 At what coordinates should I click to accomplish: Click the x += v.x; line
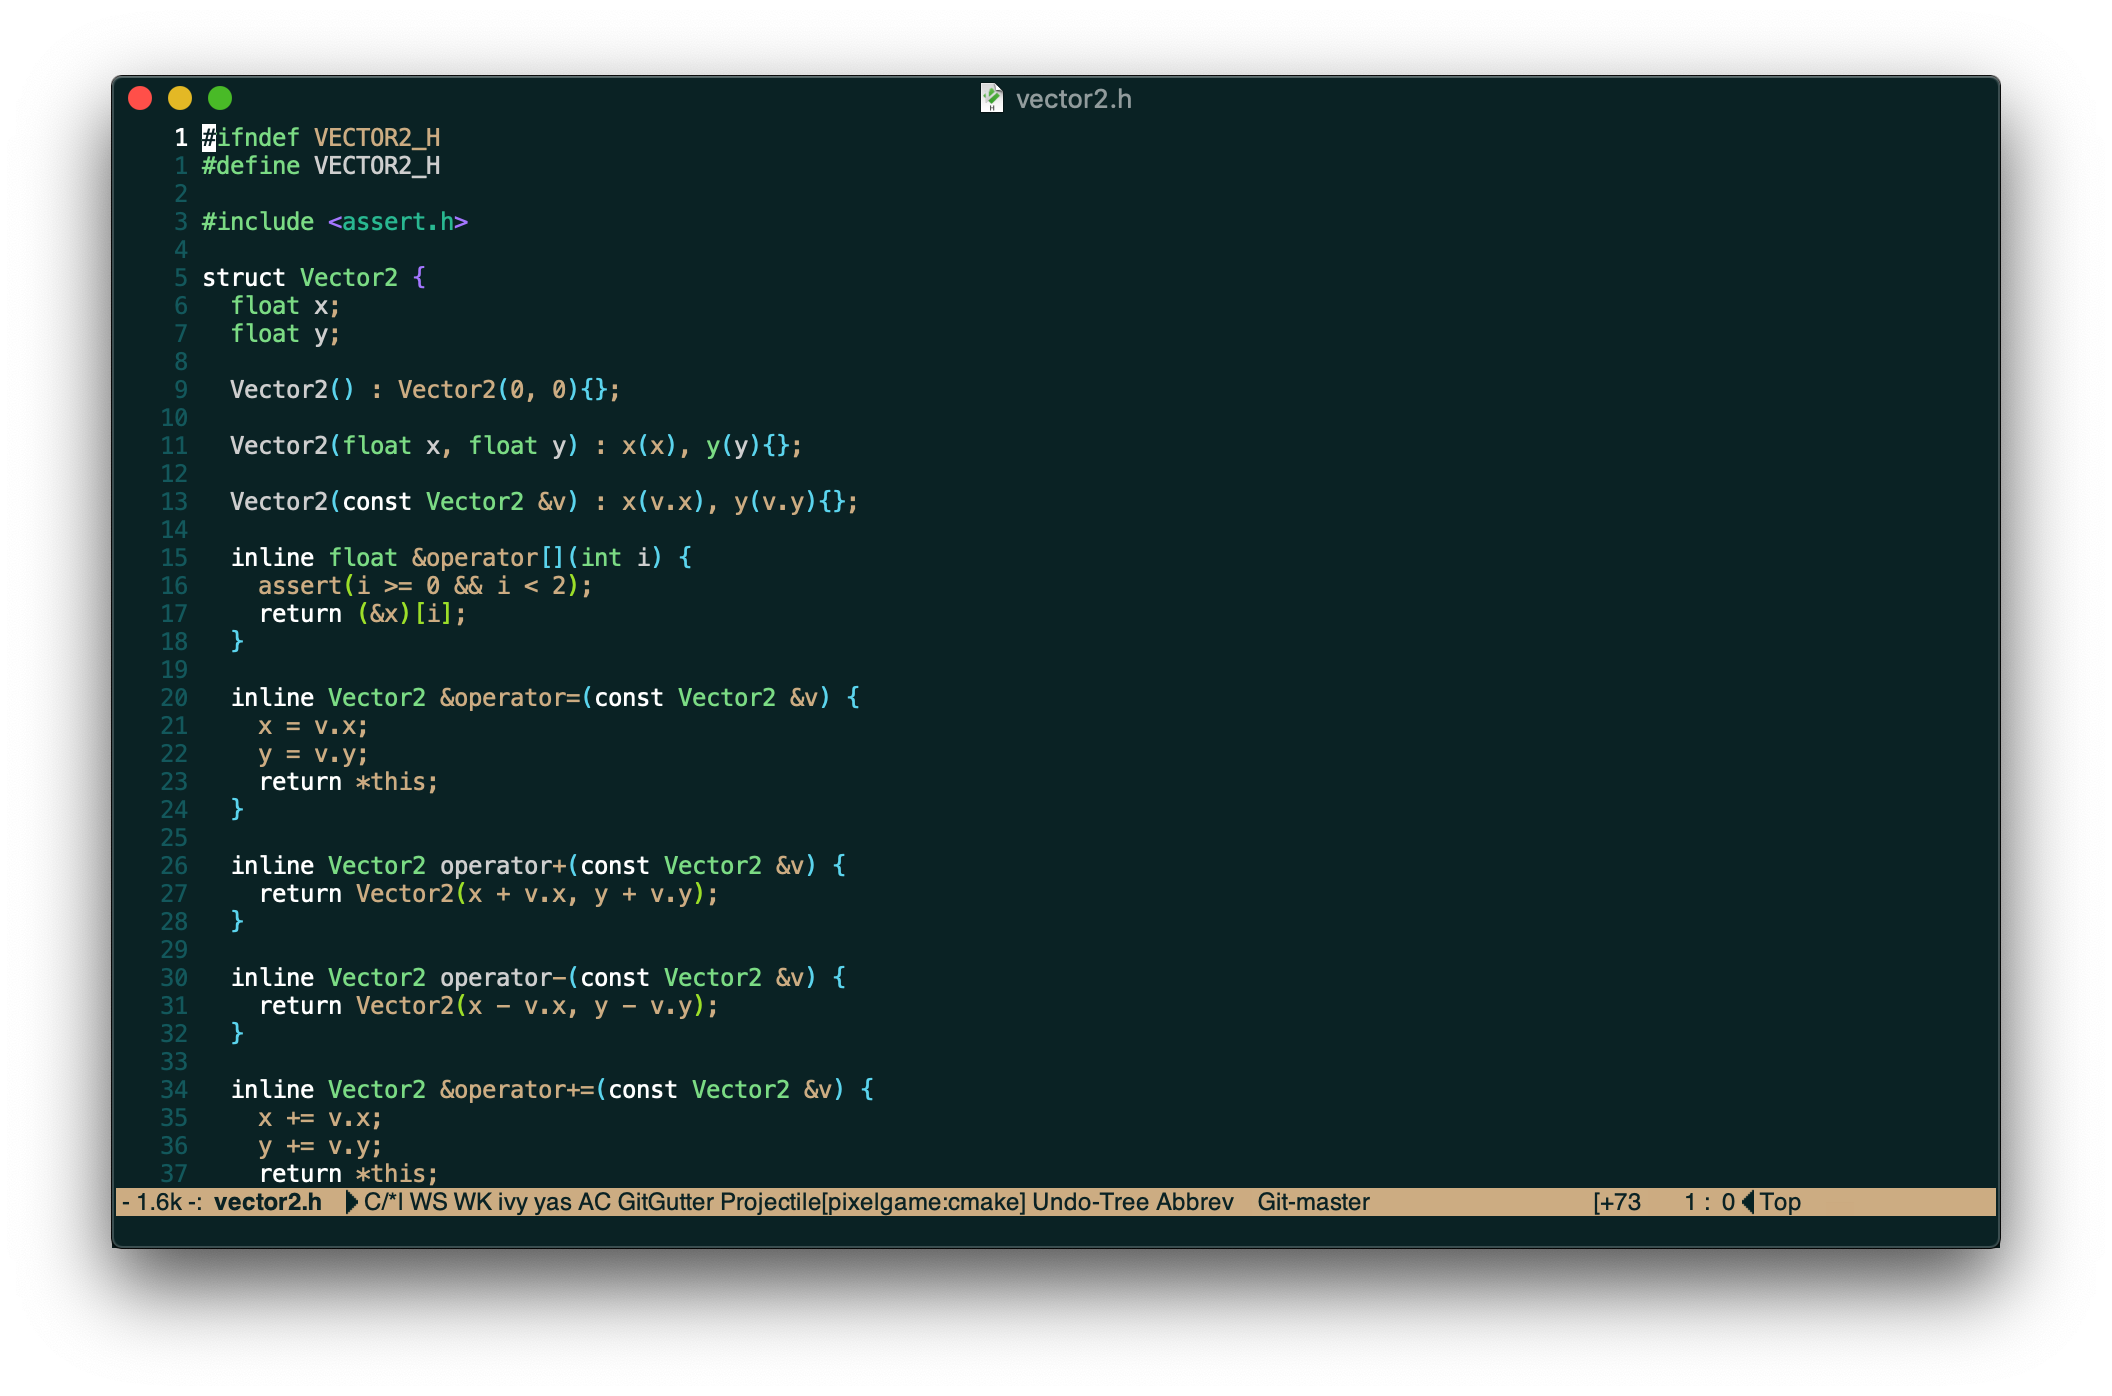click(320, 1117)
